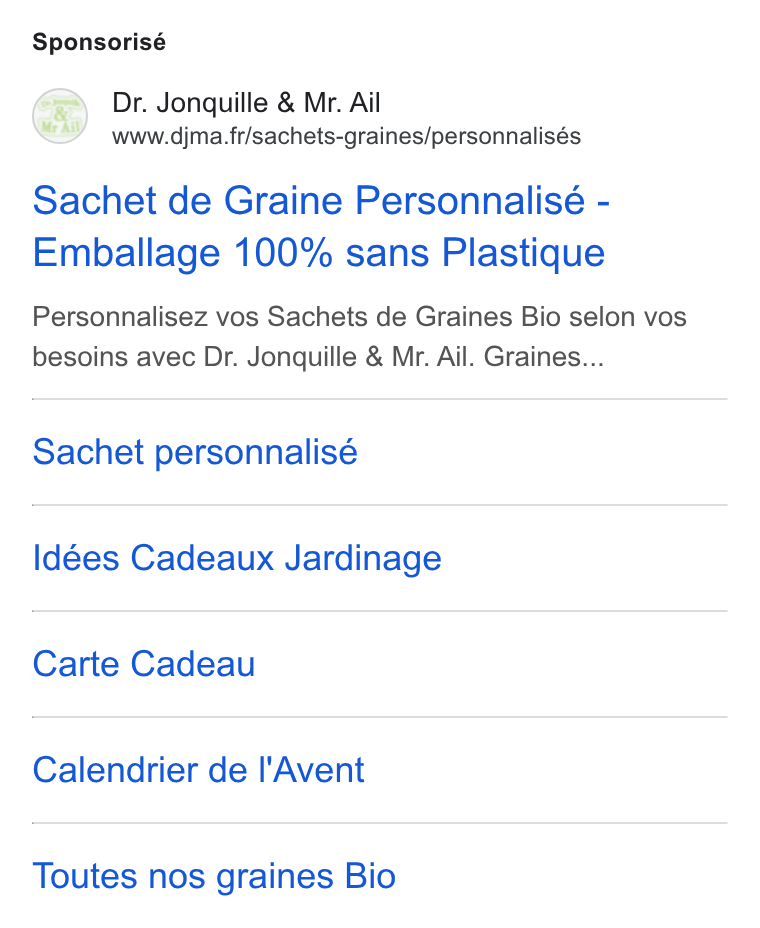Screen dimensions: 760x928
Task: Go to 'Idées Cadeaux Jardinage' sitelink
Action: pyautogui.click(x=237, y=558)
